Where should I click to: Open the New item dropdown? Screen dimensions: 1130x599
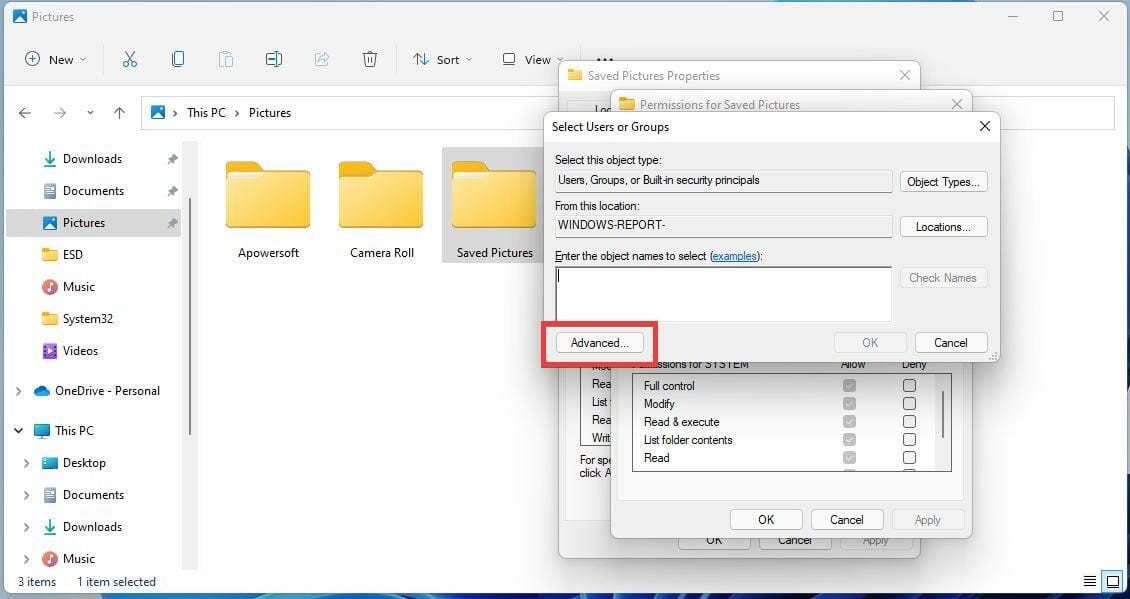pos(55,60)
